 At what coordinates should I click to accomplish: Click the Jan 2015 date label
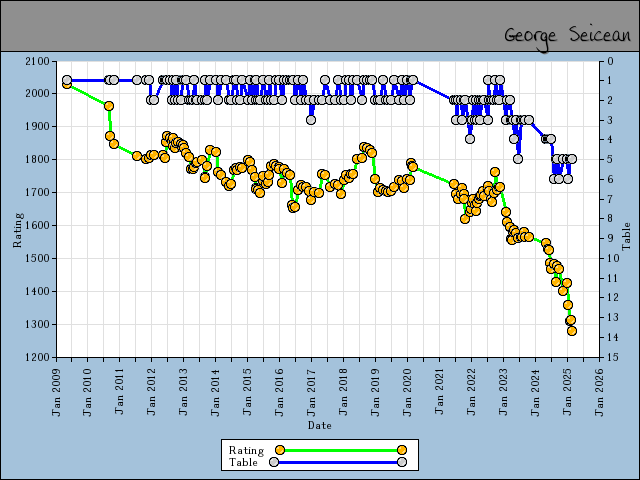(247, 393)
